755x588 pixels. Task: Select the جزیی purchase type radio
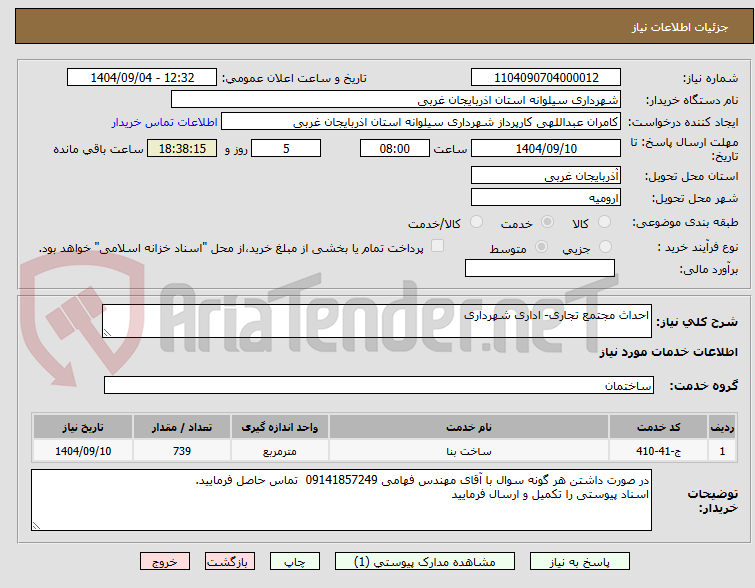click(605, 247)
